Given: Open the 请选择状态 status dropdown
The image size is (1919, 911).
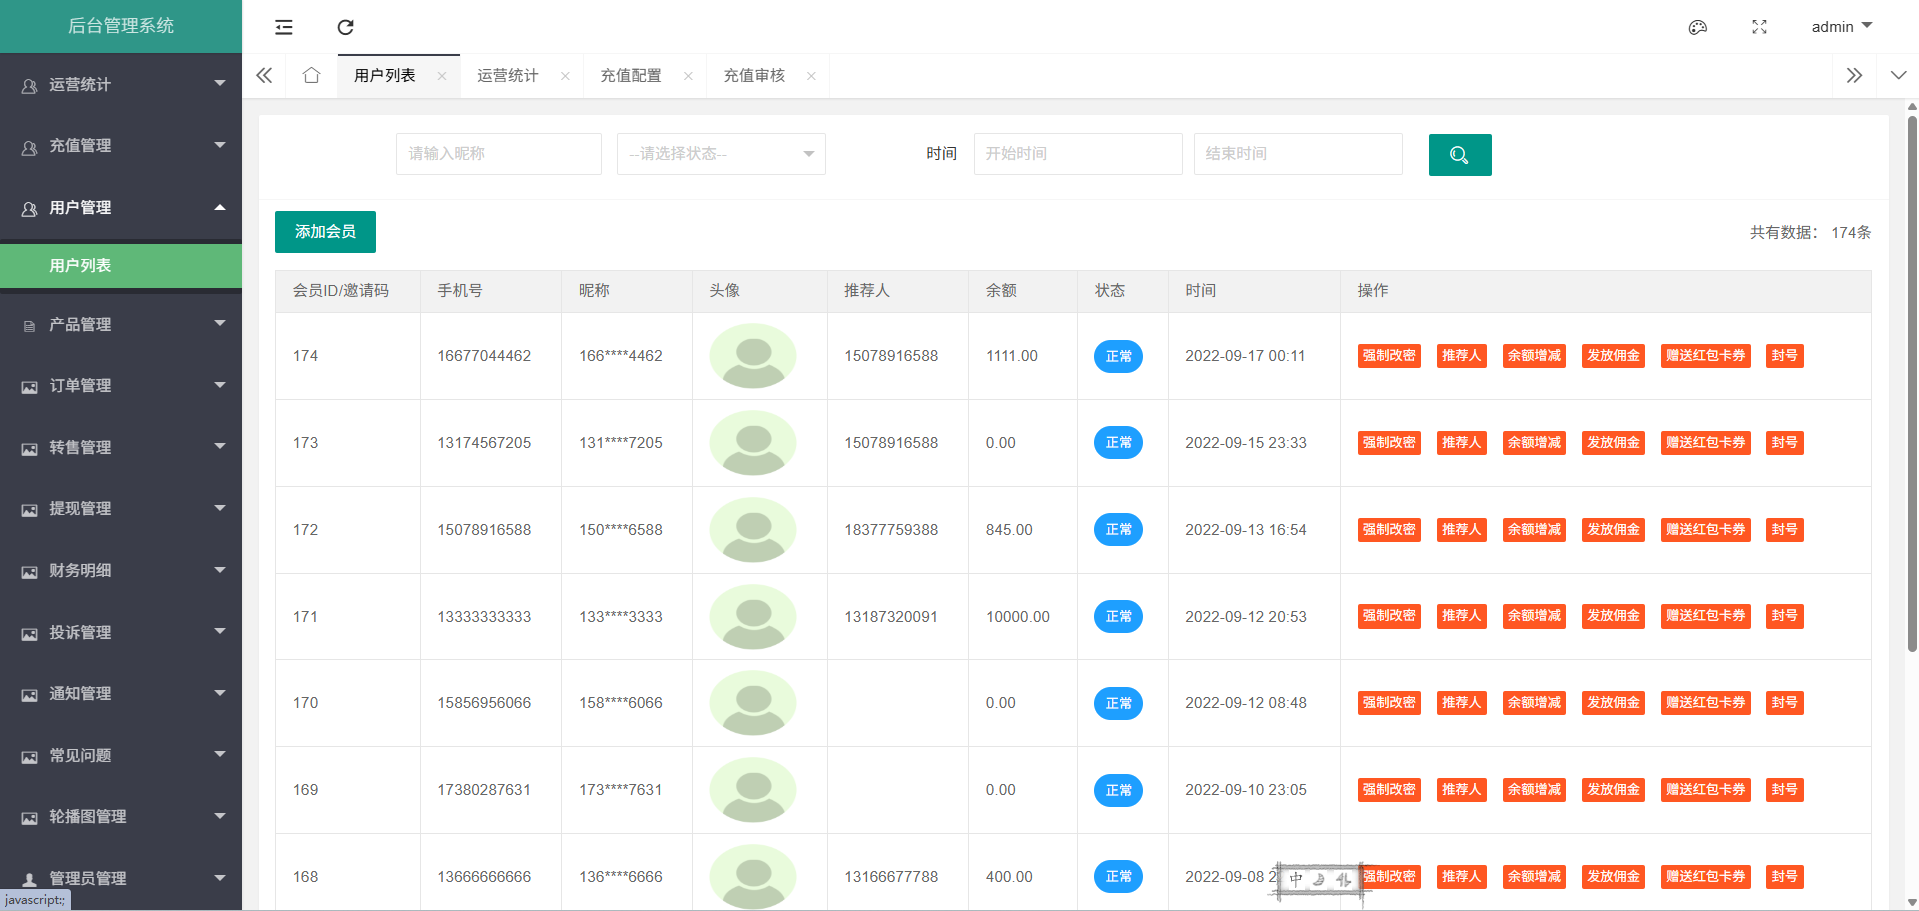Looking at the screenshot, I should 720,154.
